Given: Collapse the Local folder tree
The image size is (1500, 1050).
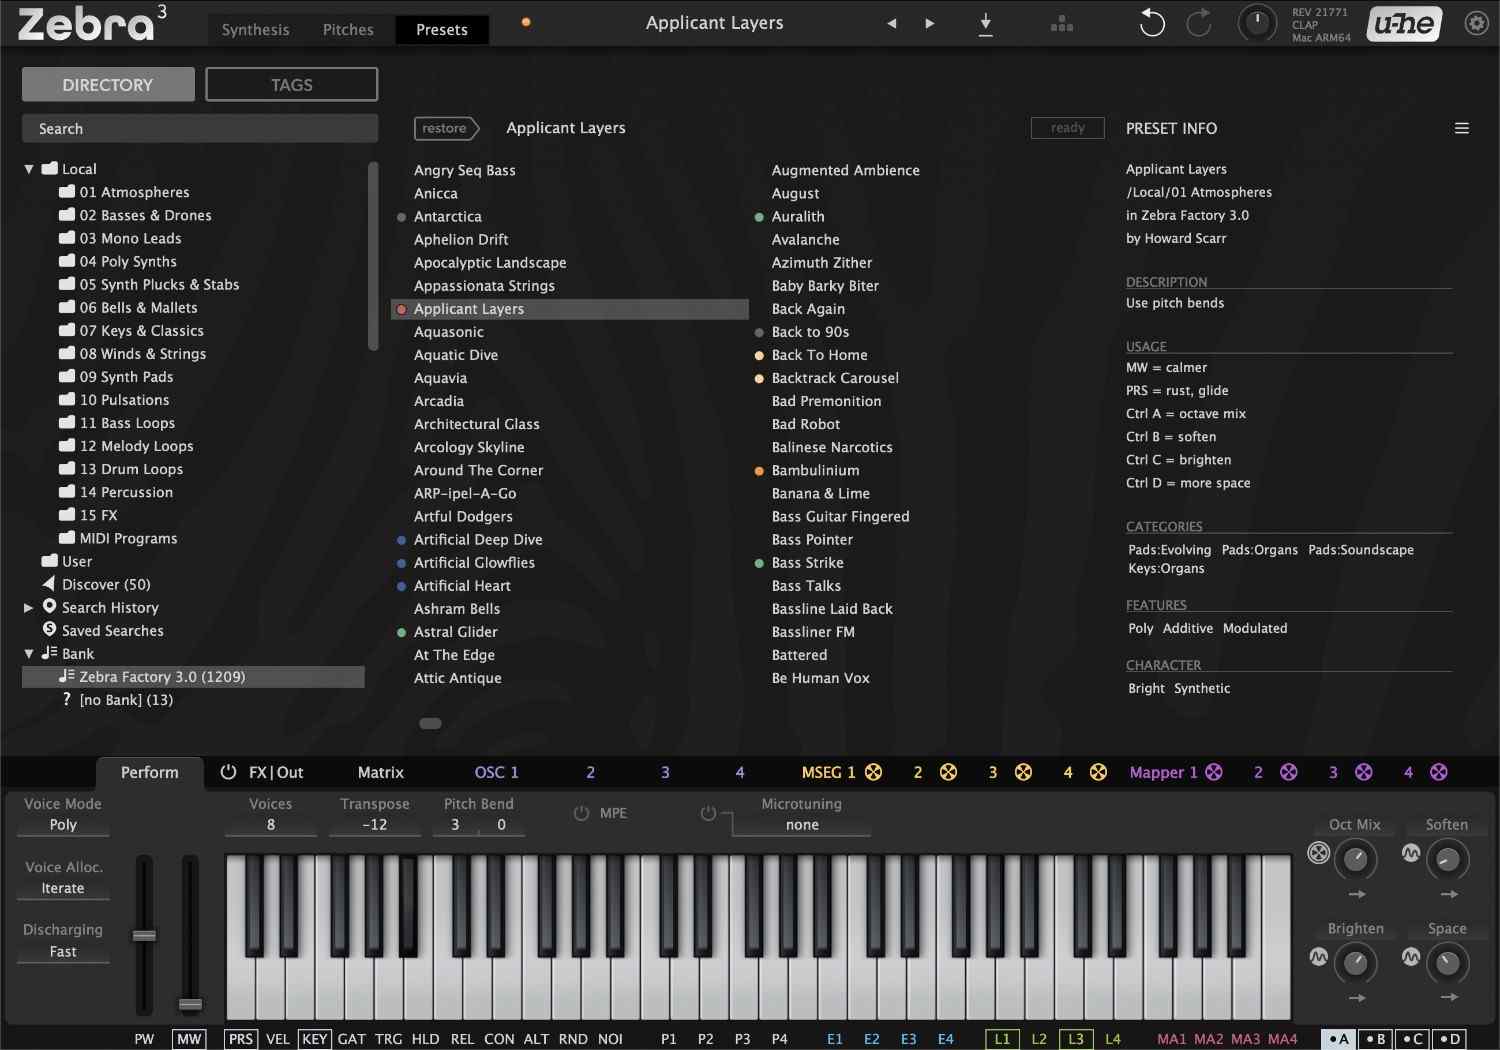Looking at the screenshot, I should (28, 168).
